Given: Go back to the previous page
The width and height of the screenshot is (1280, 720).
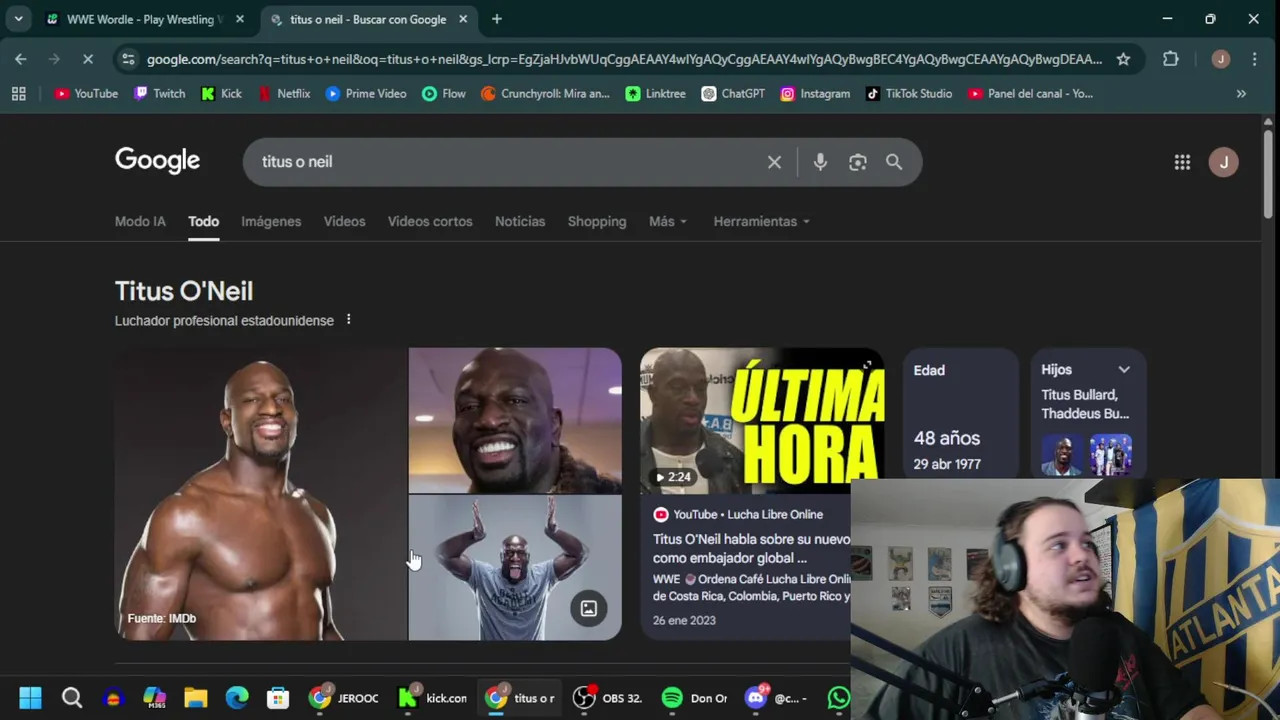Looking at the screenshot, I should point(21,59).
